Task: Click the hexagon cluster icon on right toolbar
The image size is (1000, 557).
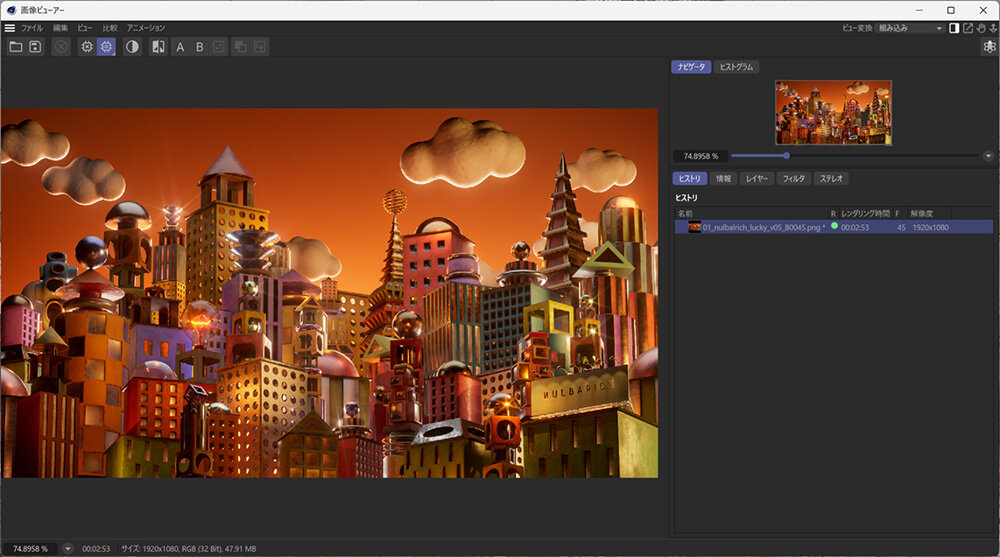Action: tap(989, 47)
